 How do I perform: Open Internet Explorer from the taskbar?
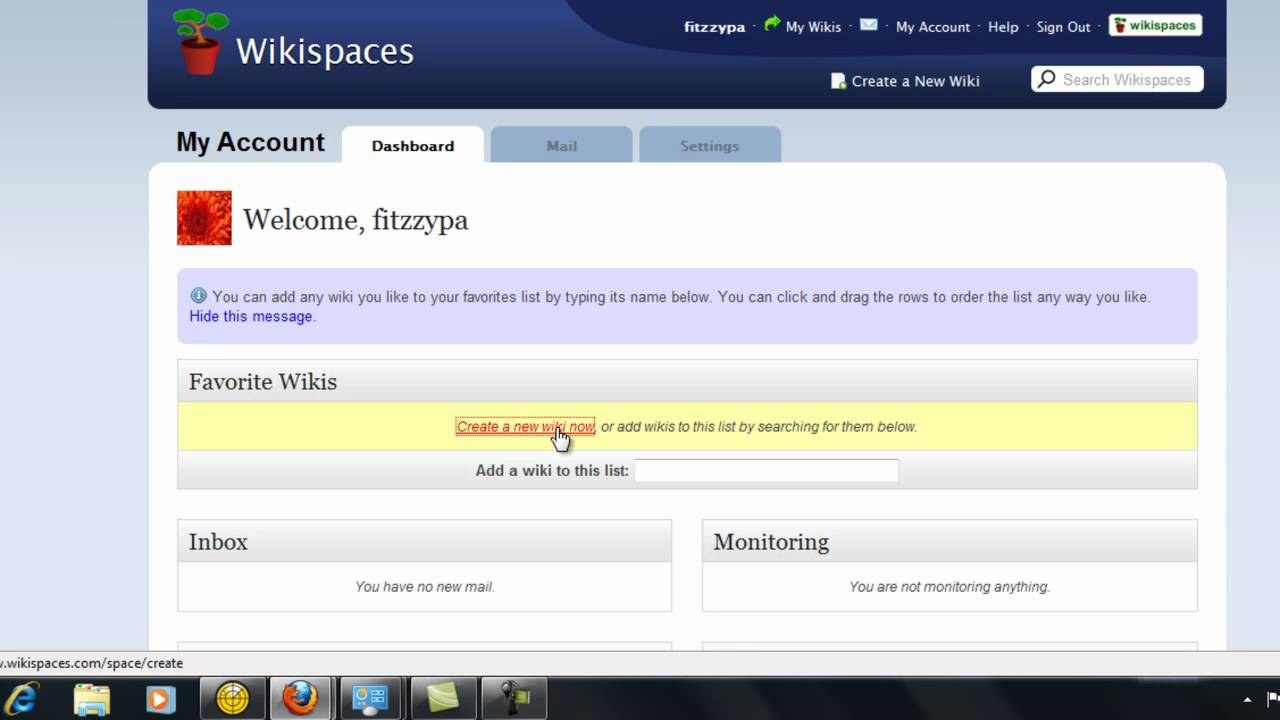pyautogui.click(x=23, y=698)
